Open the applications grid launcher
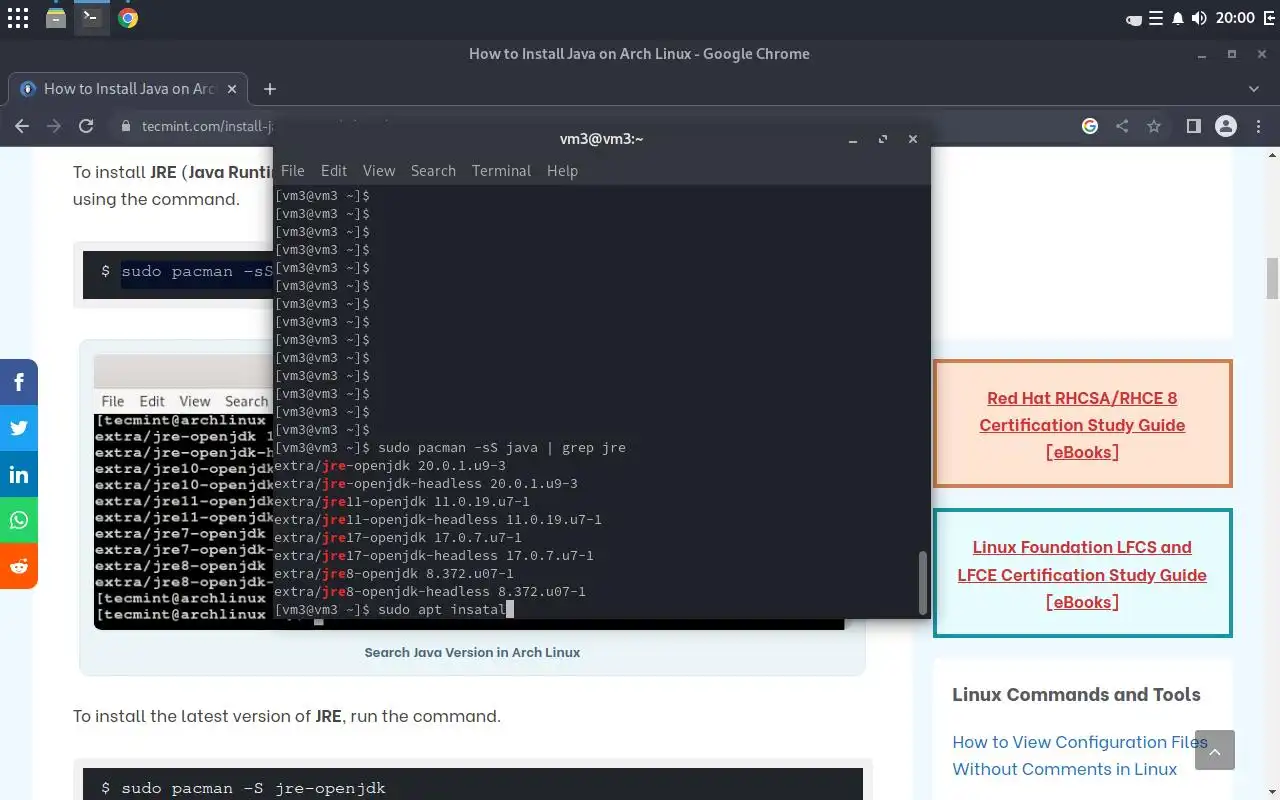1280x800 pixels. click(18, 18)
